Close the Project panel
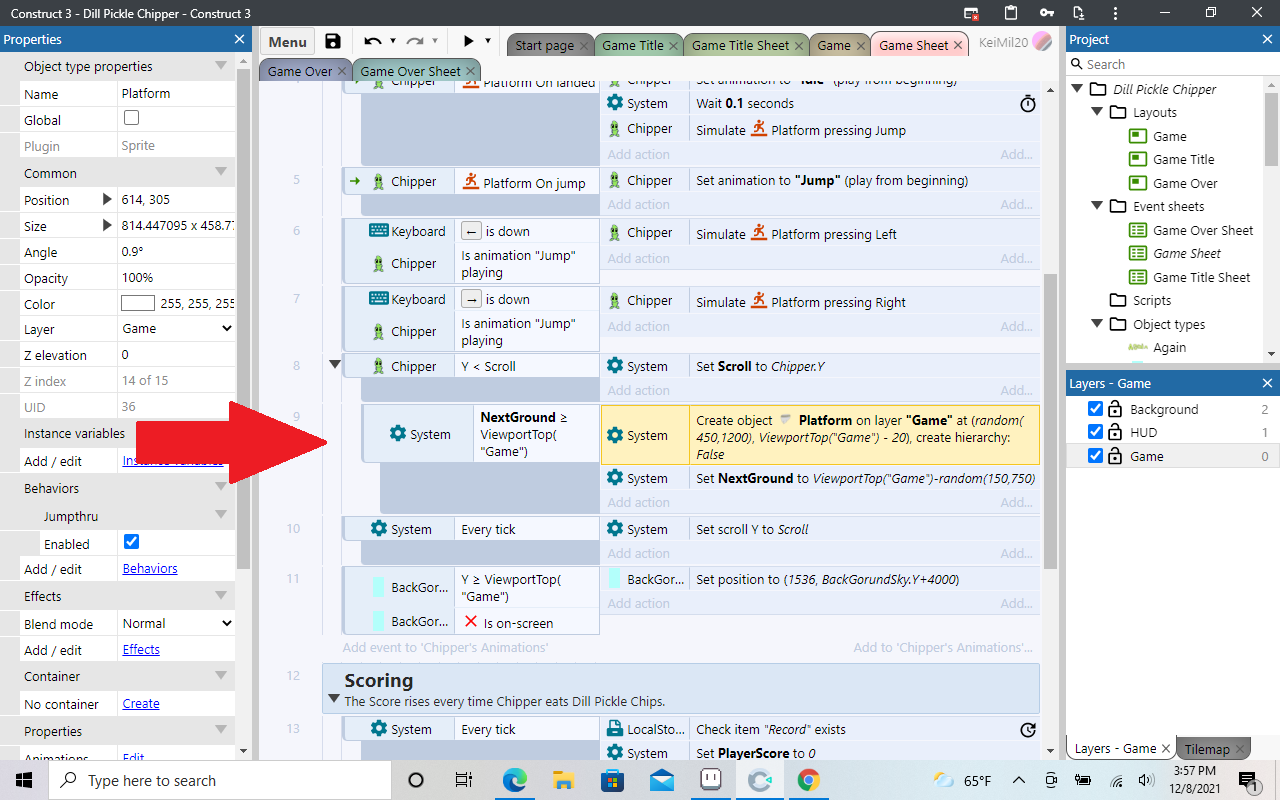 1268,39
